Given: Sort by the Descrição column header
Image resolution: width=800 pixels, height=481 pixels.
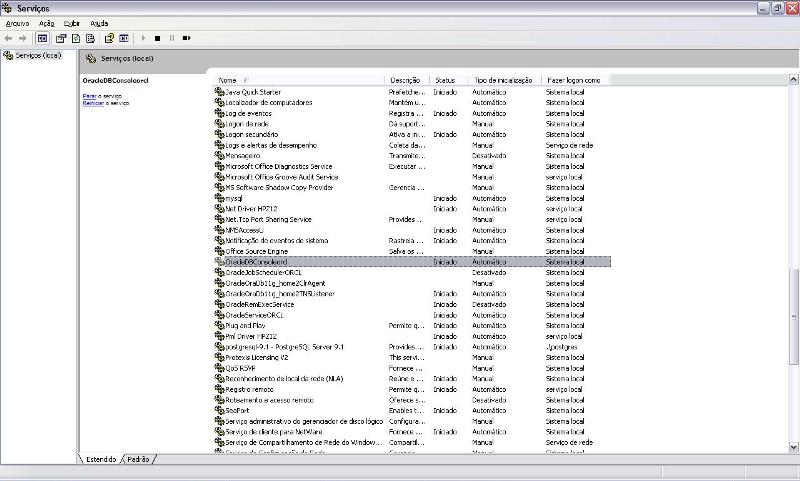Looking at the screenshot, I should (407, 80).
